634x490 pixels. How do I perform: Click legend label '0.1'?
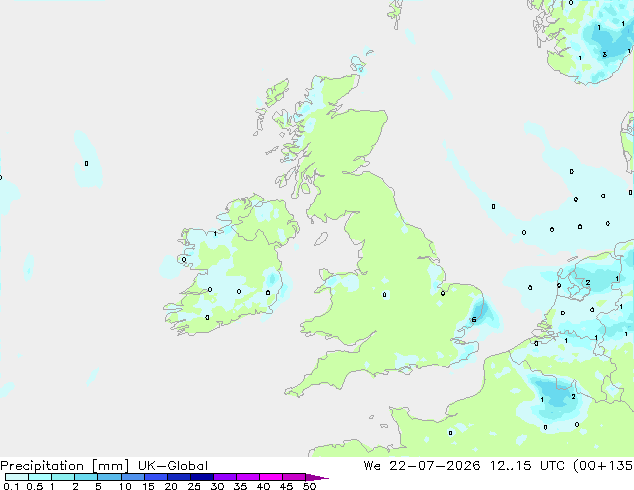tap(12, 486)
